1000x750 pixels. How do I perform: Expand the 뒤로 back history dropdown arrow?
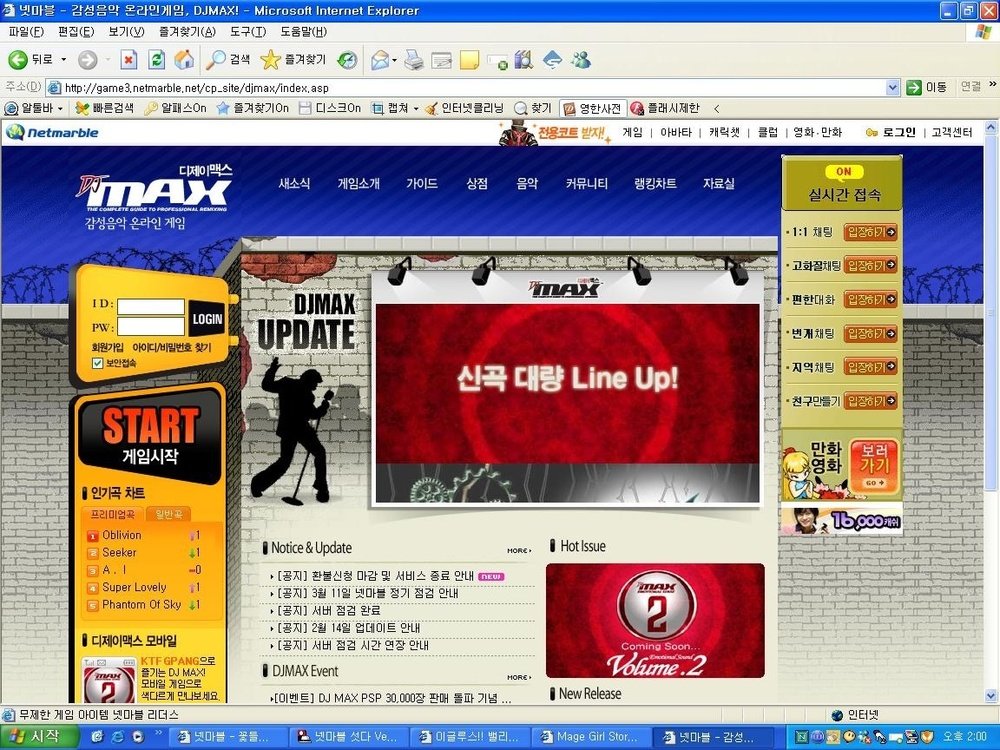[63, 60]
